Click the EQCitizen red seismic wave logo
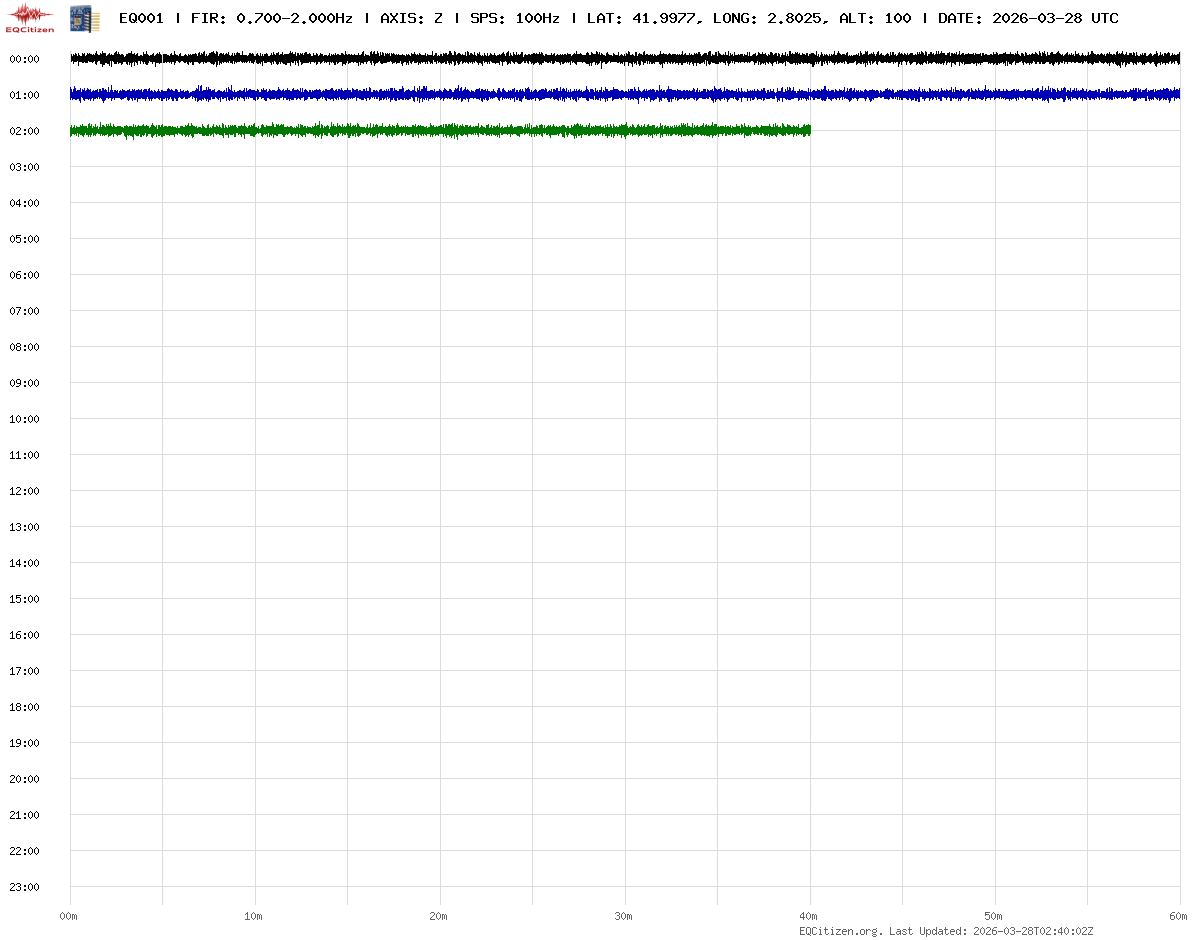The image size is (1200, 940). [x=30, y=17]
